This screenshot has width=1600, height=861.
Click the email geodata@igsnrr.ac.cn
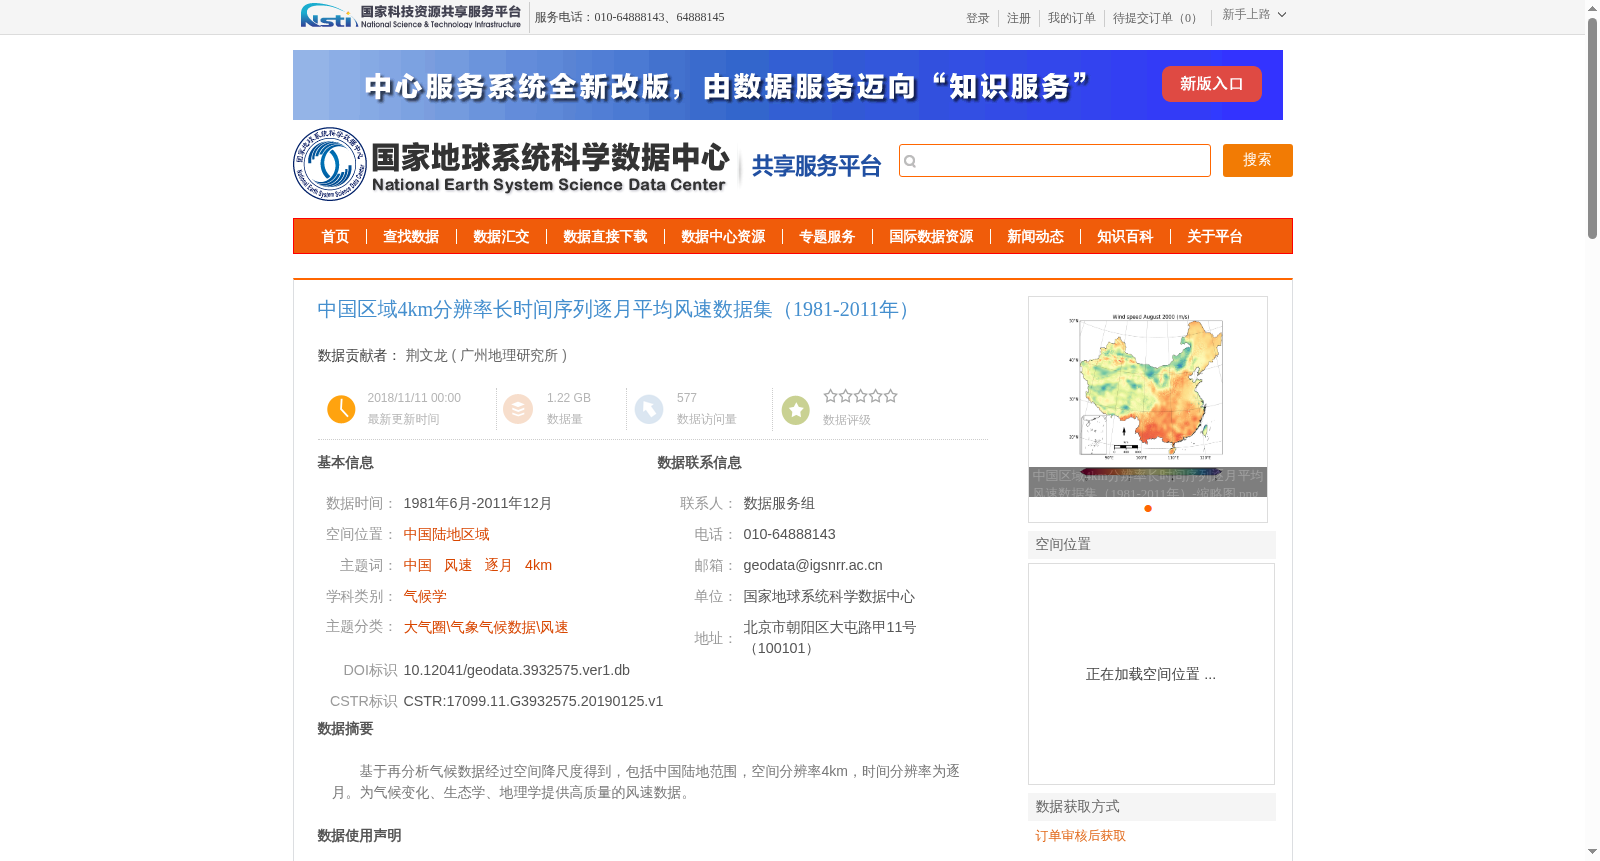pos(813,565)
